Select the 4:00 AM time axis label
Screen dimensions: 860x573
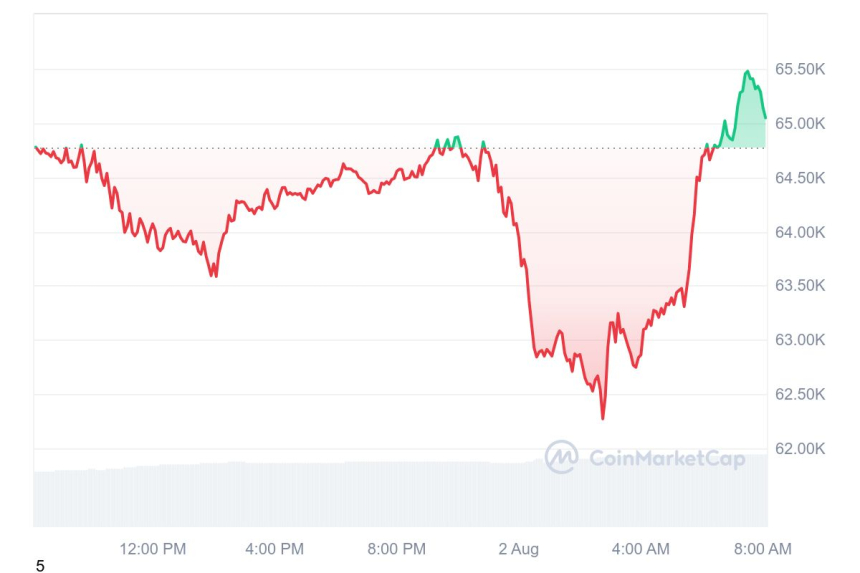point(641,549)
